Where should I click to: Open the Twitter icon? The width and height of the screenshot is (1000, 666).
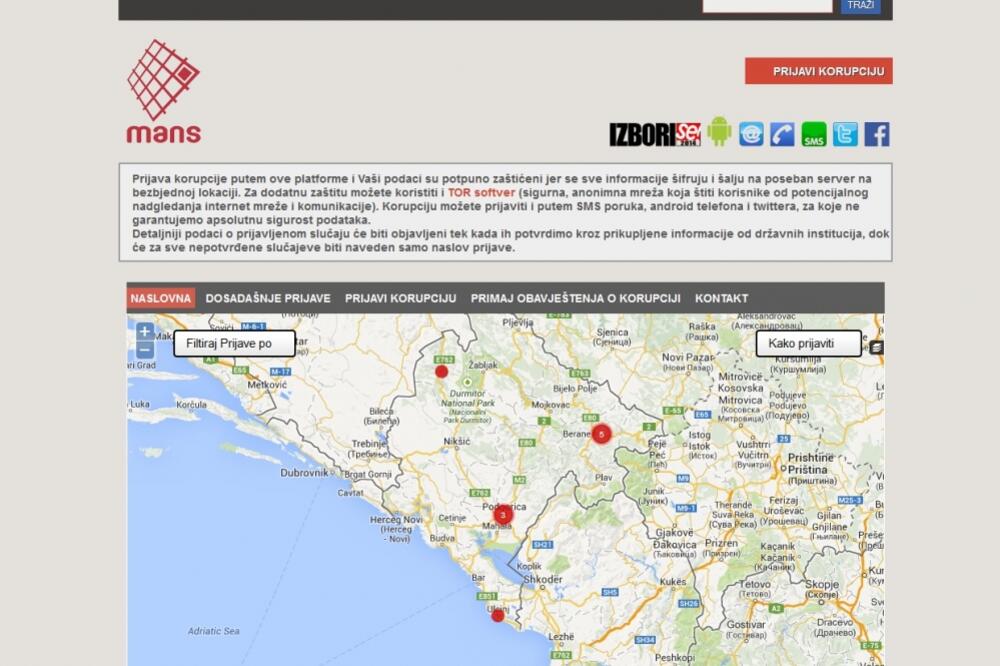[x=845, y=131]
